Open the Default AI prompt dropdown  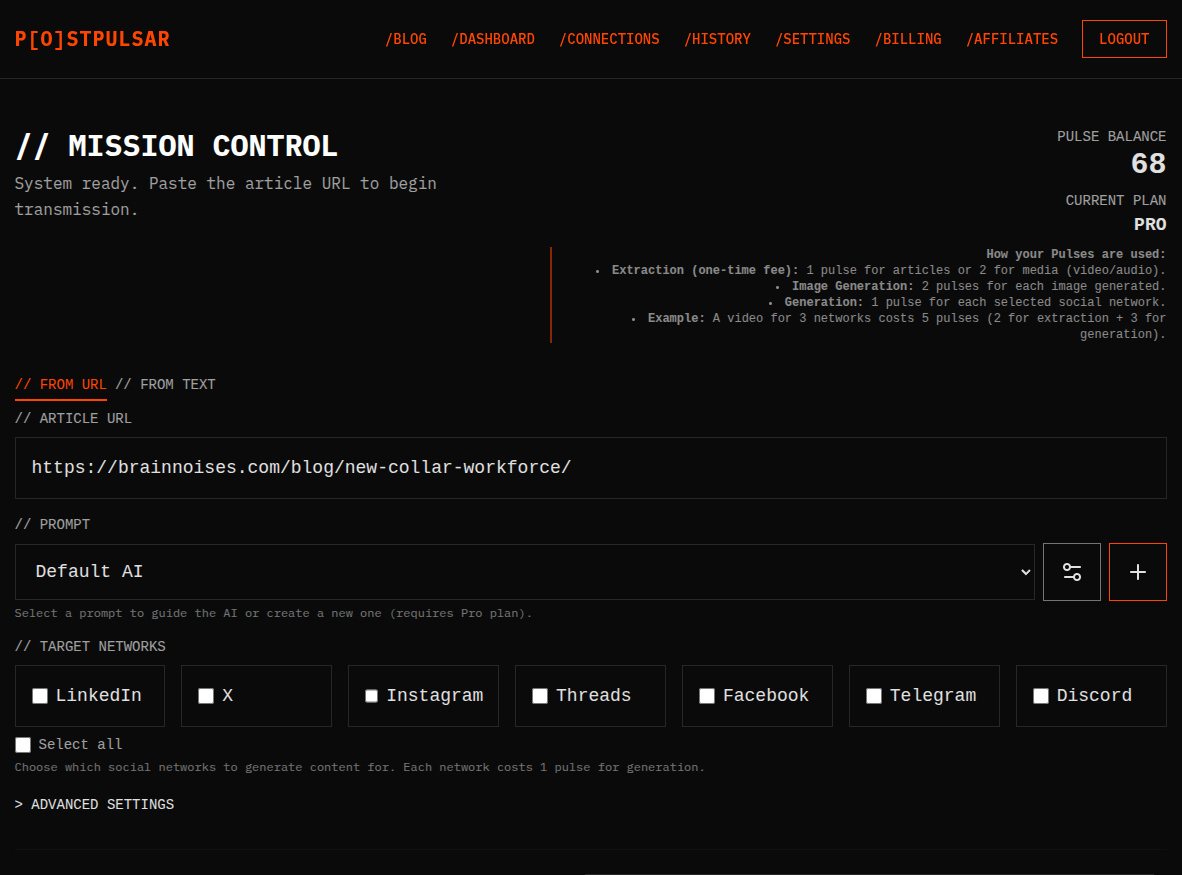point(524,571)
